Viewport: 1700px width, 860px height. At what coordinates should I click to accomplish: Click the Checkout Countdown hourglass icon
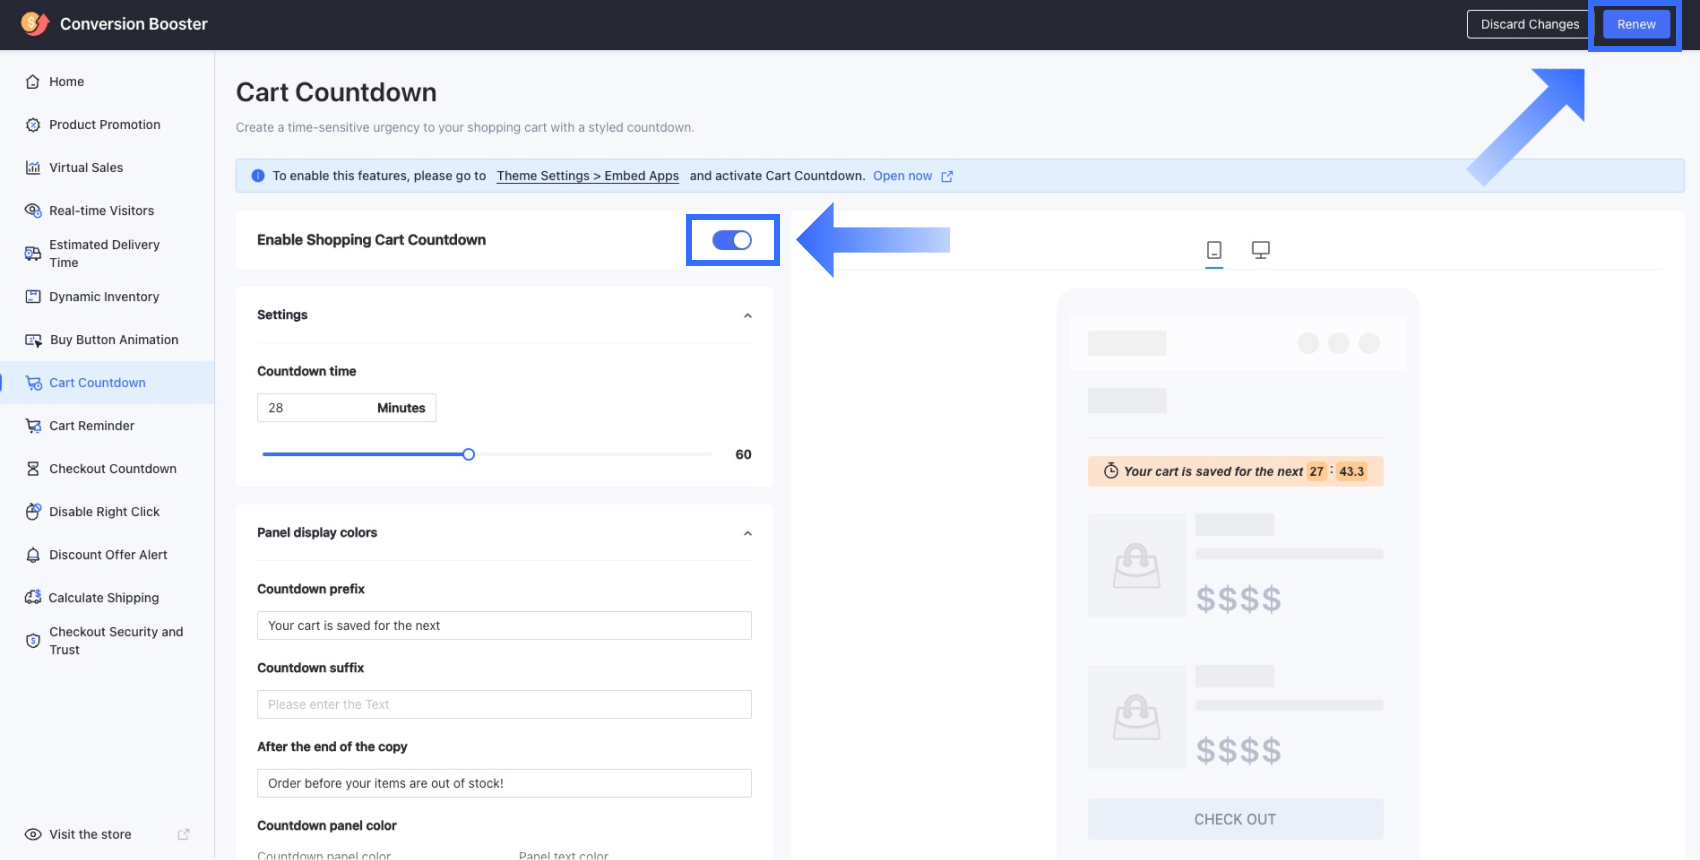click(x=33, y=469)
